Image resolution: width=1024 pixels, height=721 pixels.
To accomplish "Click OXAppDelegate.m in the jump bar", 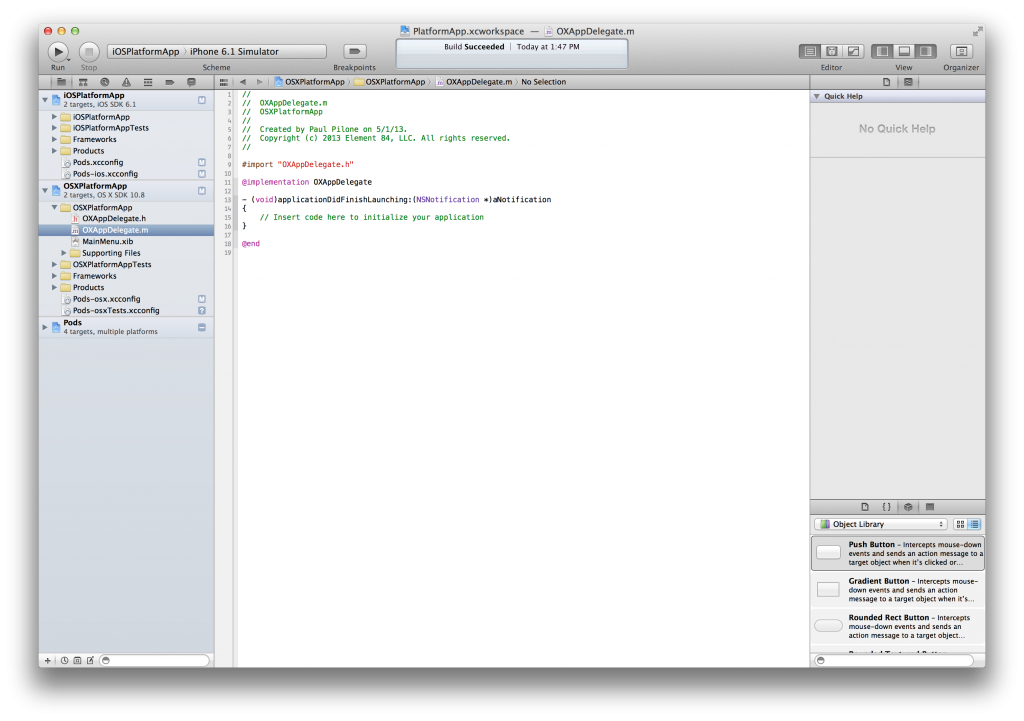I will [474, 82].
